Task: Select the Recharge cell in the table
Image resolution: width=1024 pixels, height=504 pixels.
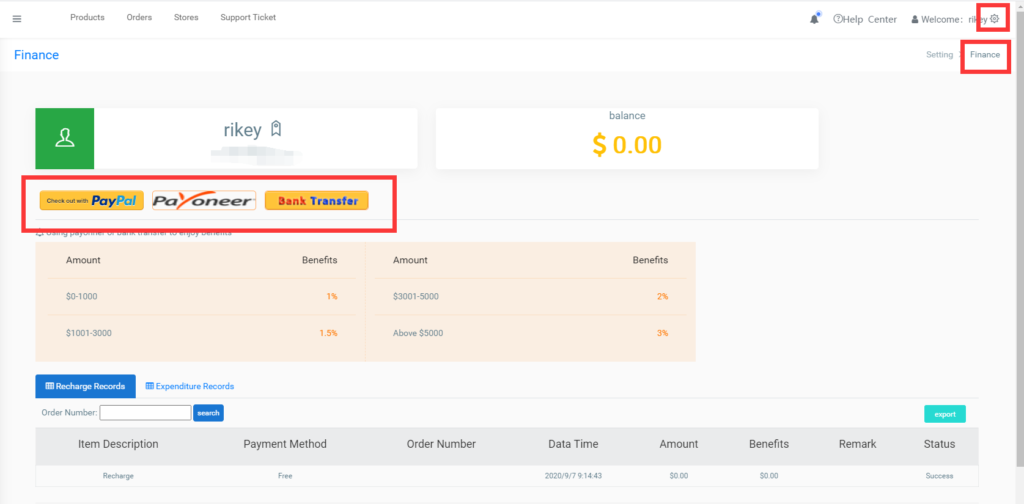Action: [x=118, y=476]
